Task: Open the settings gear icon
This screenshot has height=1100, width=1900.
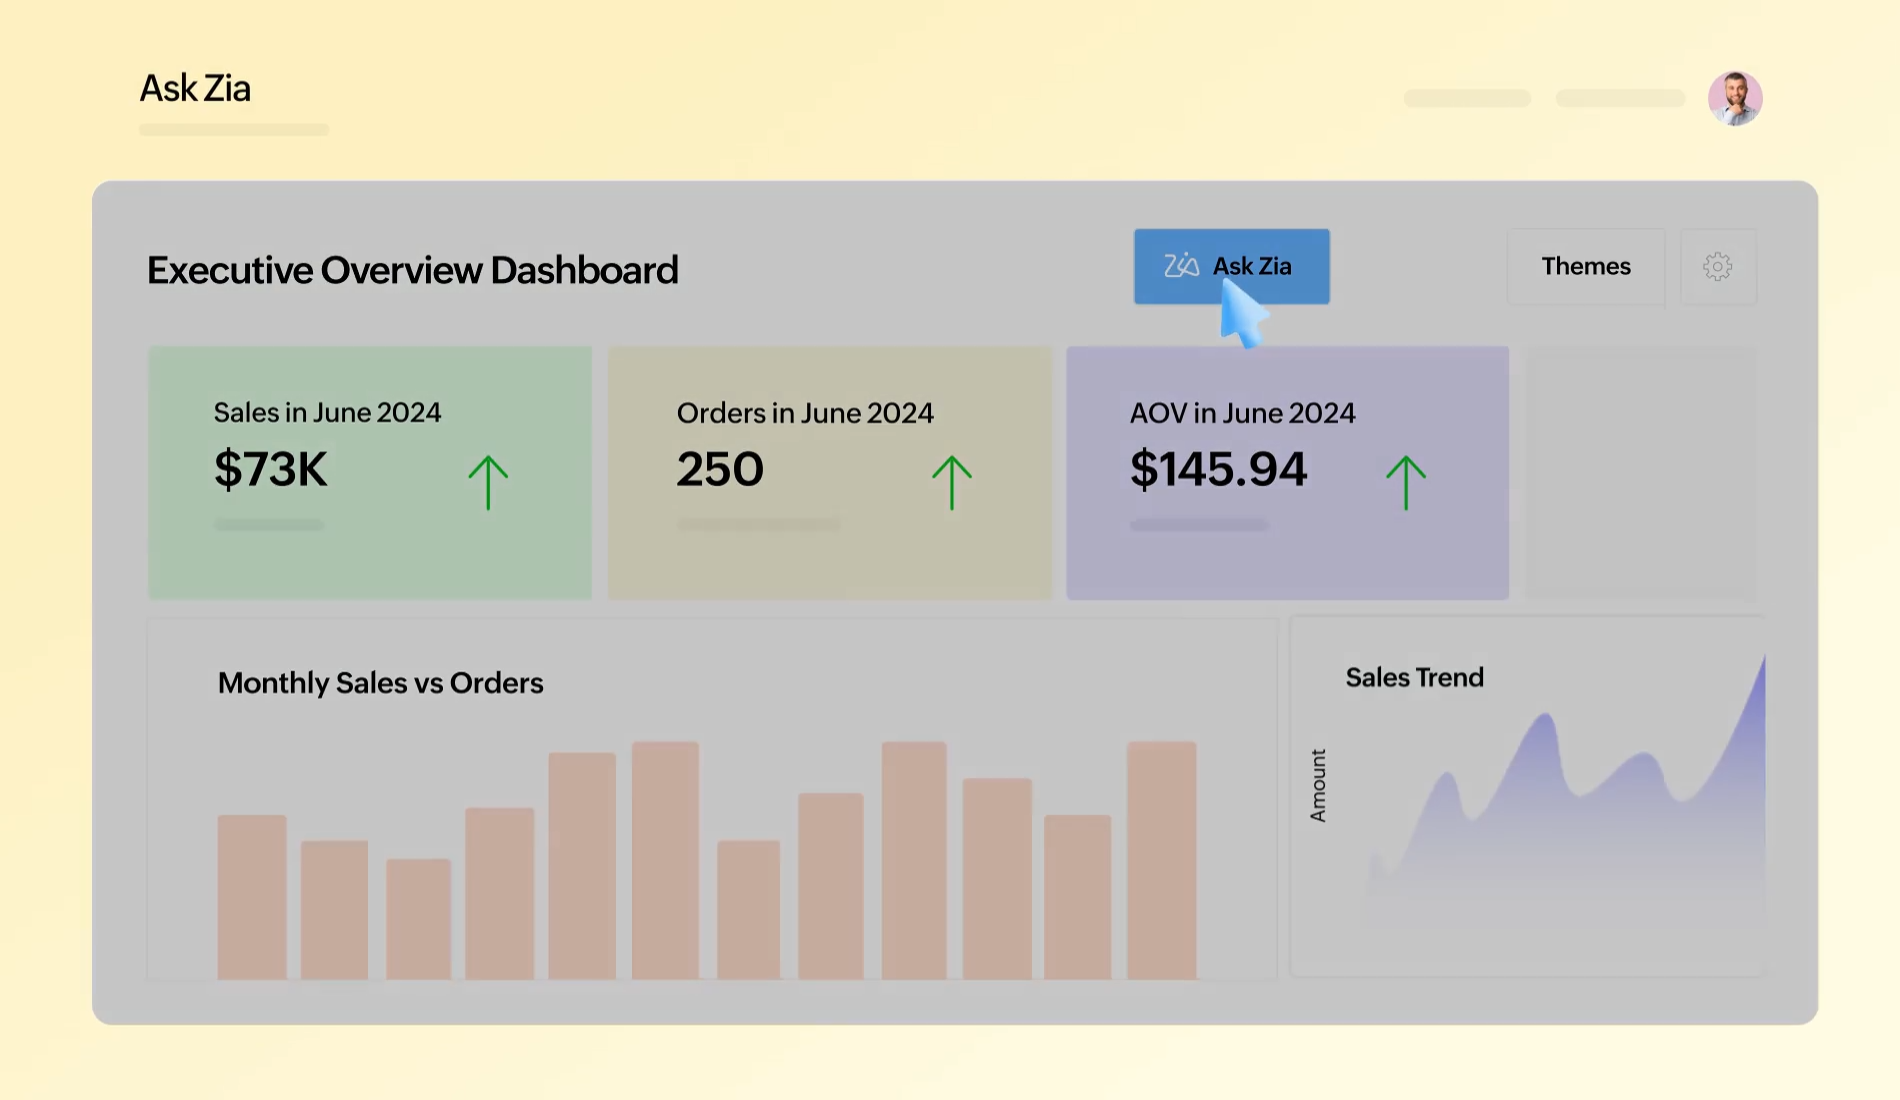Action: tap(1717, 267)
